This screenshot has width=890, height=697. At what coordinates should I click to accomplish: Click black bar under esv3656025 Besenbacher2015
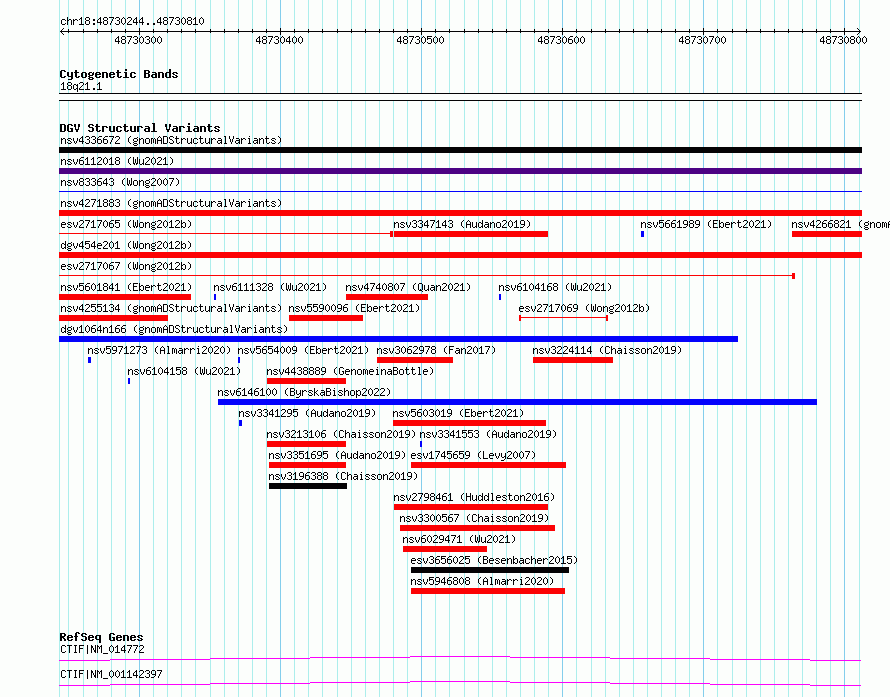(490, 570)
